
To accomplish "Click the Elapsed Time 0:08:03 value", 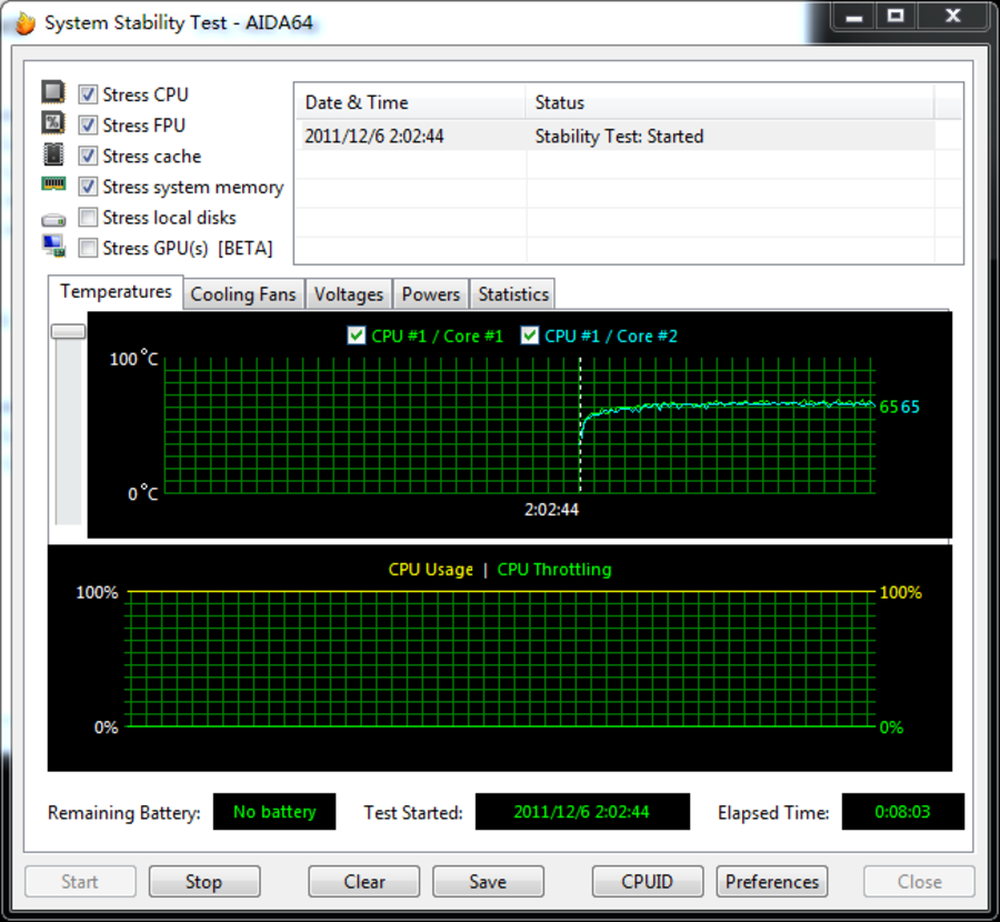I will (x=902, y=812).
